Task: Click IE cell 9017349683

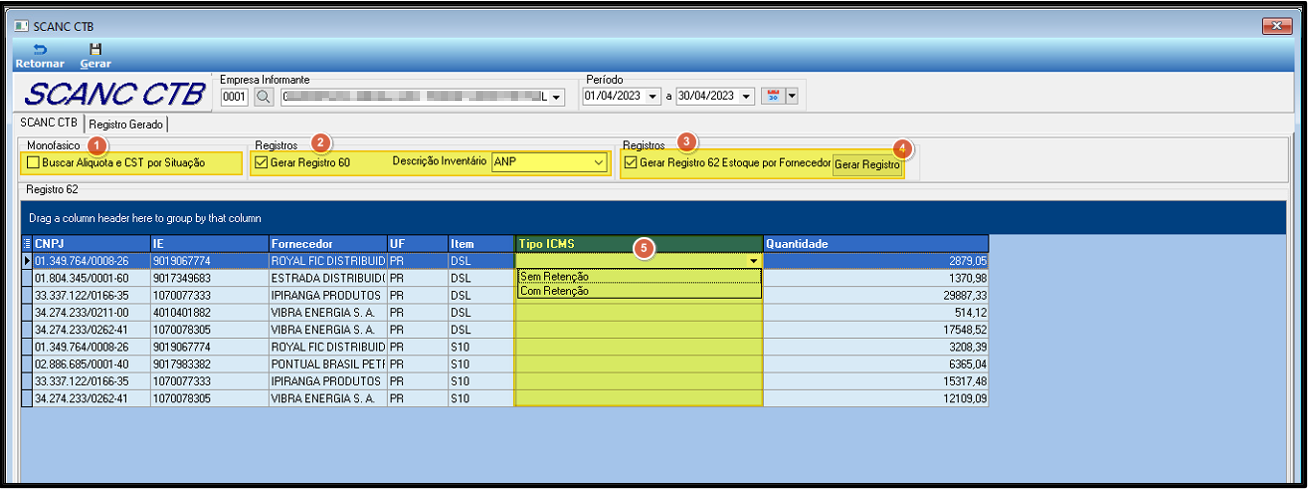Action: coord(209,277)
